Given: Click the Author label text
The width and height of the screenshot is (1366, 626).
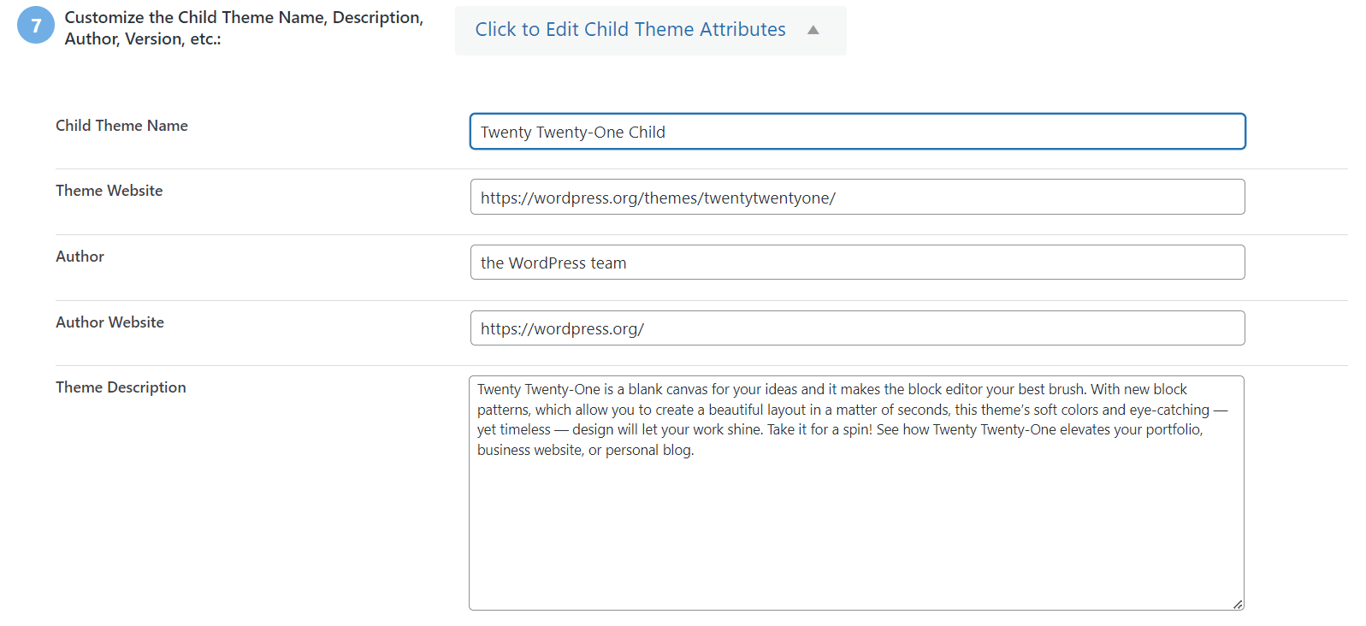Looking at the screenshot, I should (x=80, y=256).
